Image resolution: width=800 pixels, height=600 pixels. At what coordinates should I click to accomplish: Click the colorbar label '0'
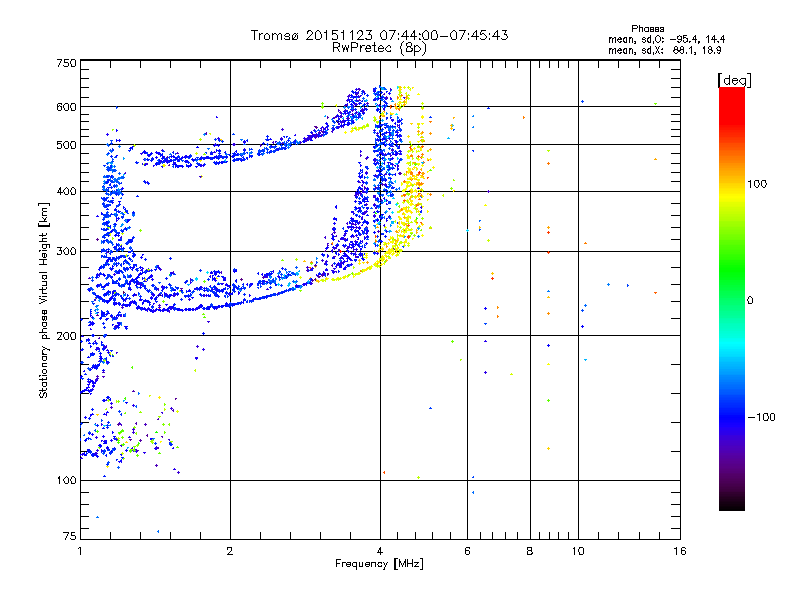[x=750, y=301]
